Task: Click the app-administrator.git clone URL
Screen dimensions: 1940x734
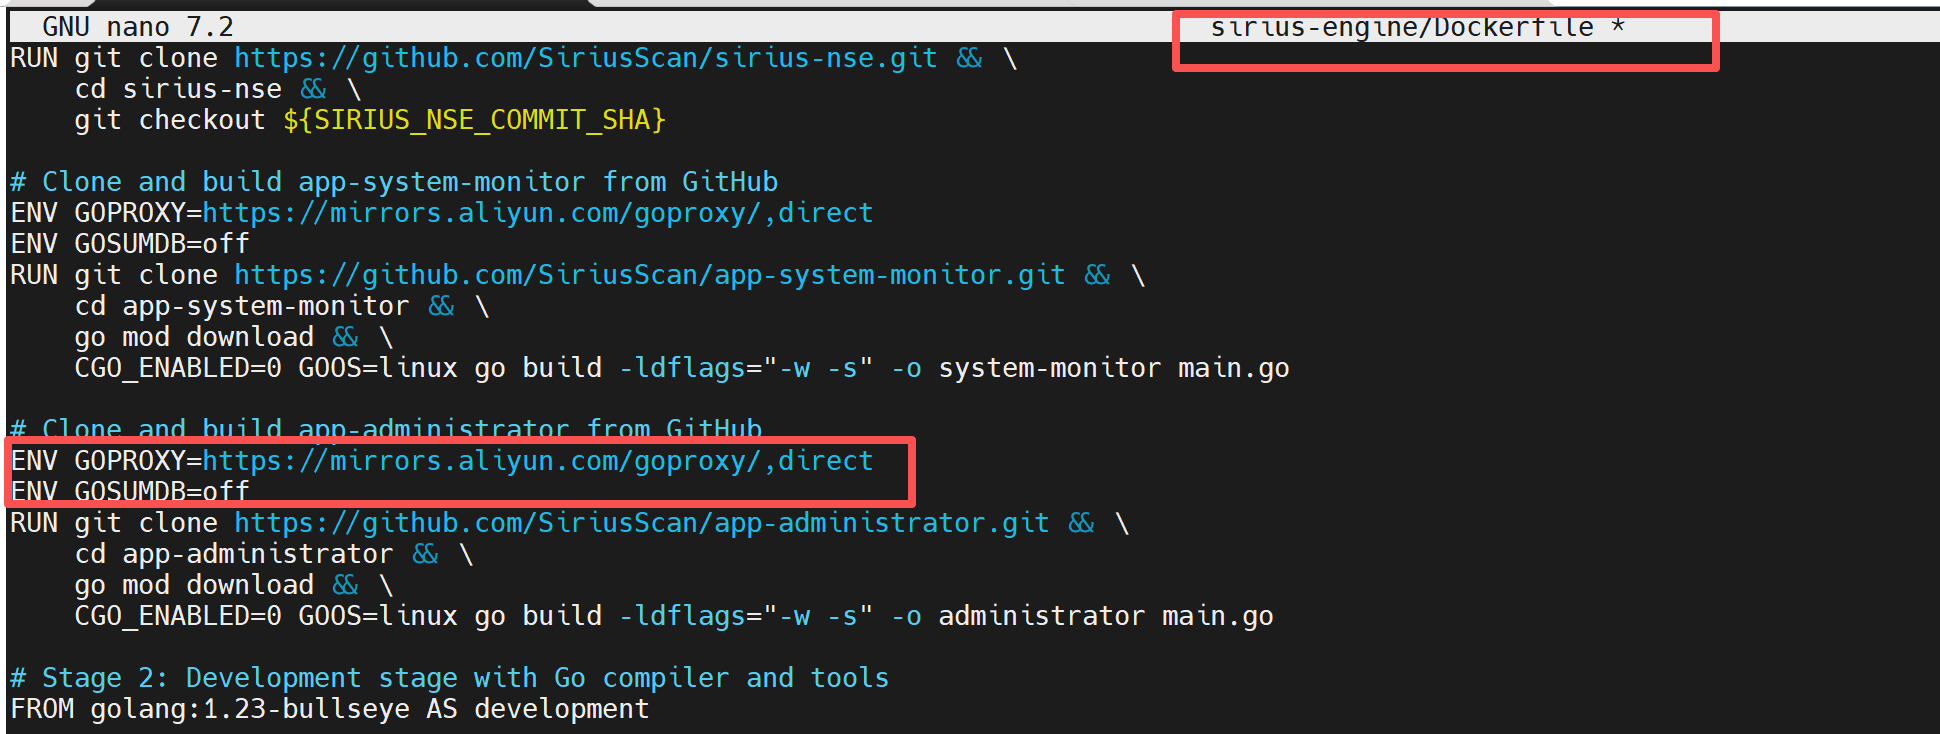Action: point(642,523)
